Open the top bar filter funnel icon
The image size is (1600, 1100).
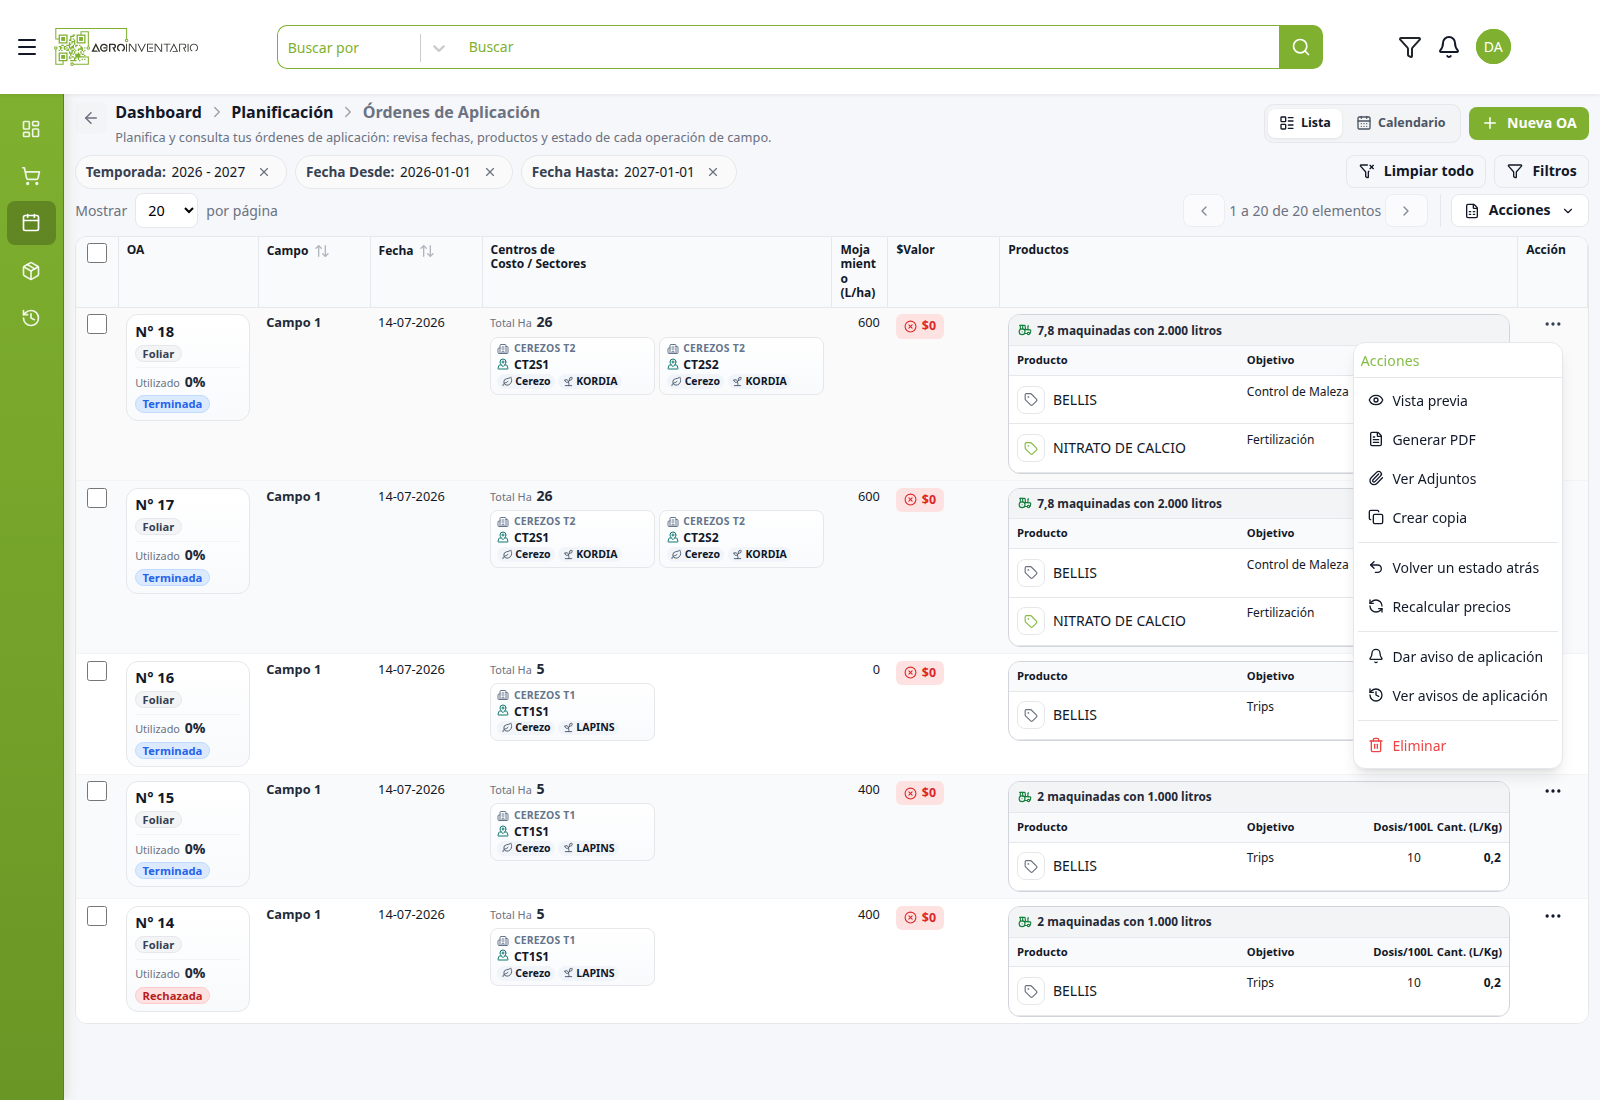click(x=1409, y=47)
